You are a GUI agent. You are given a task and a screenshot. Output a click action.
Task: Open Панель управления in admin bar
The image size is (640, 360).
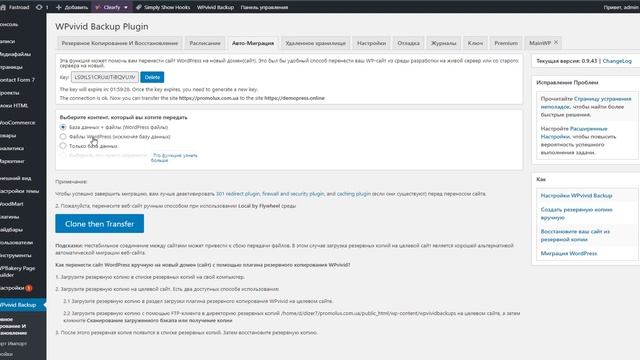[264, 7]
